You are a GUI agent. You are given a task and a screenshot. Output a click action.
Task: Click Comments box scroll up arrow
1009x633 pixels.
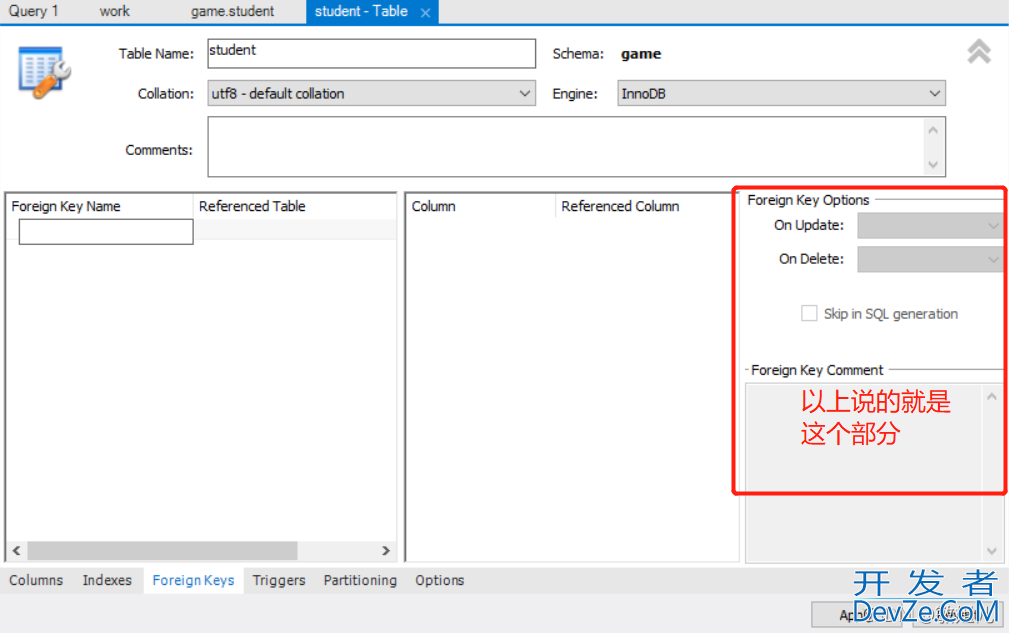[x=933, y=130]
